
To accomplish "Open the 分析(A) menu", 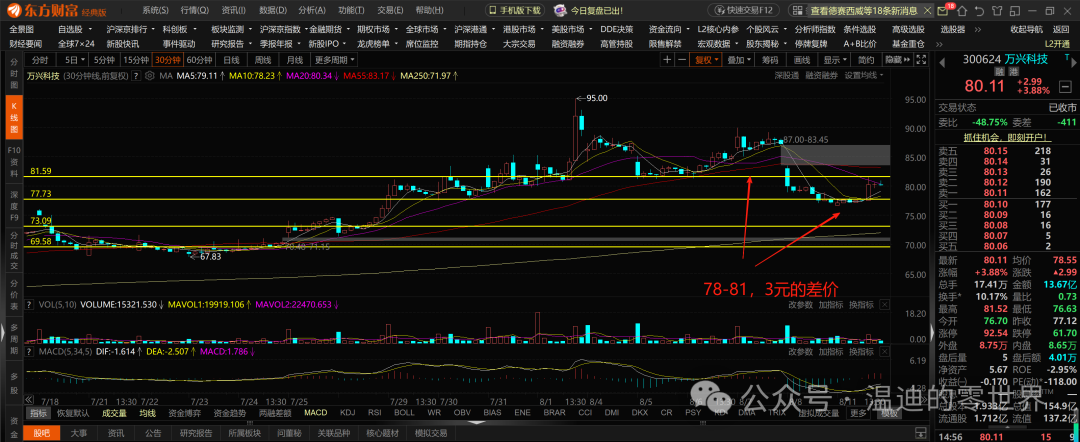I will [x=312, y=10].
